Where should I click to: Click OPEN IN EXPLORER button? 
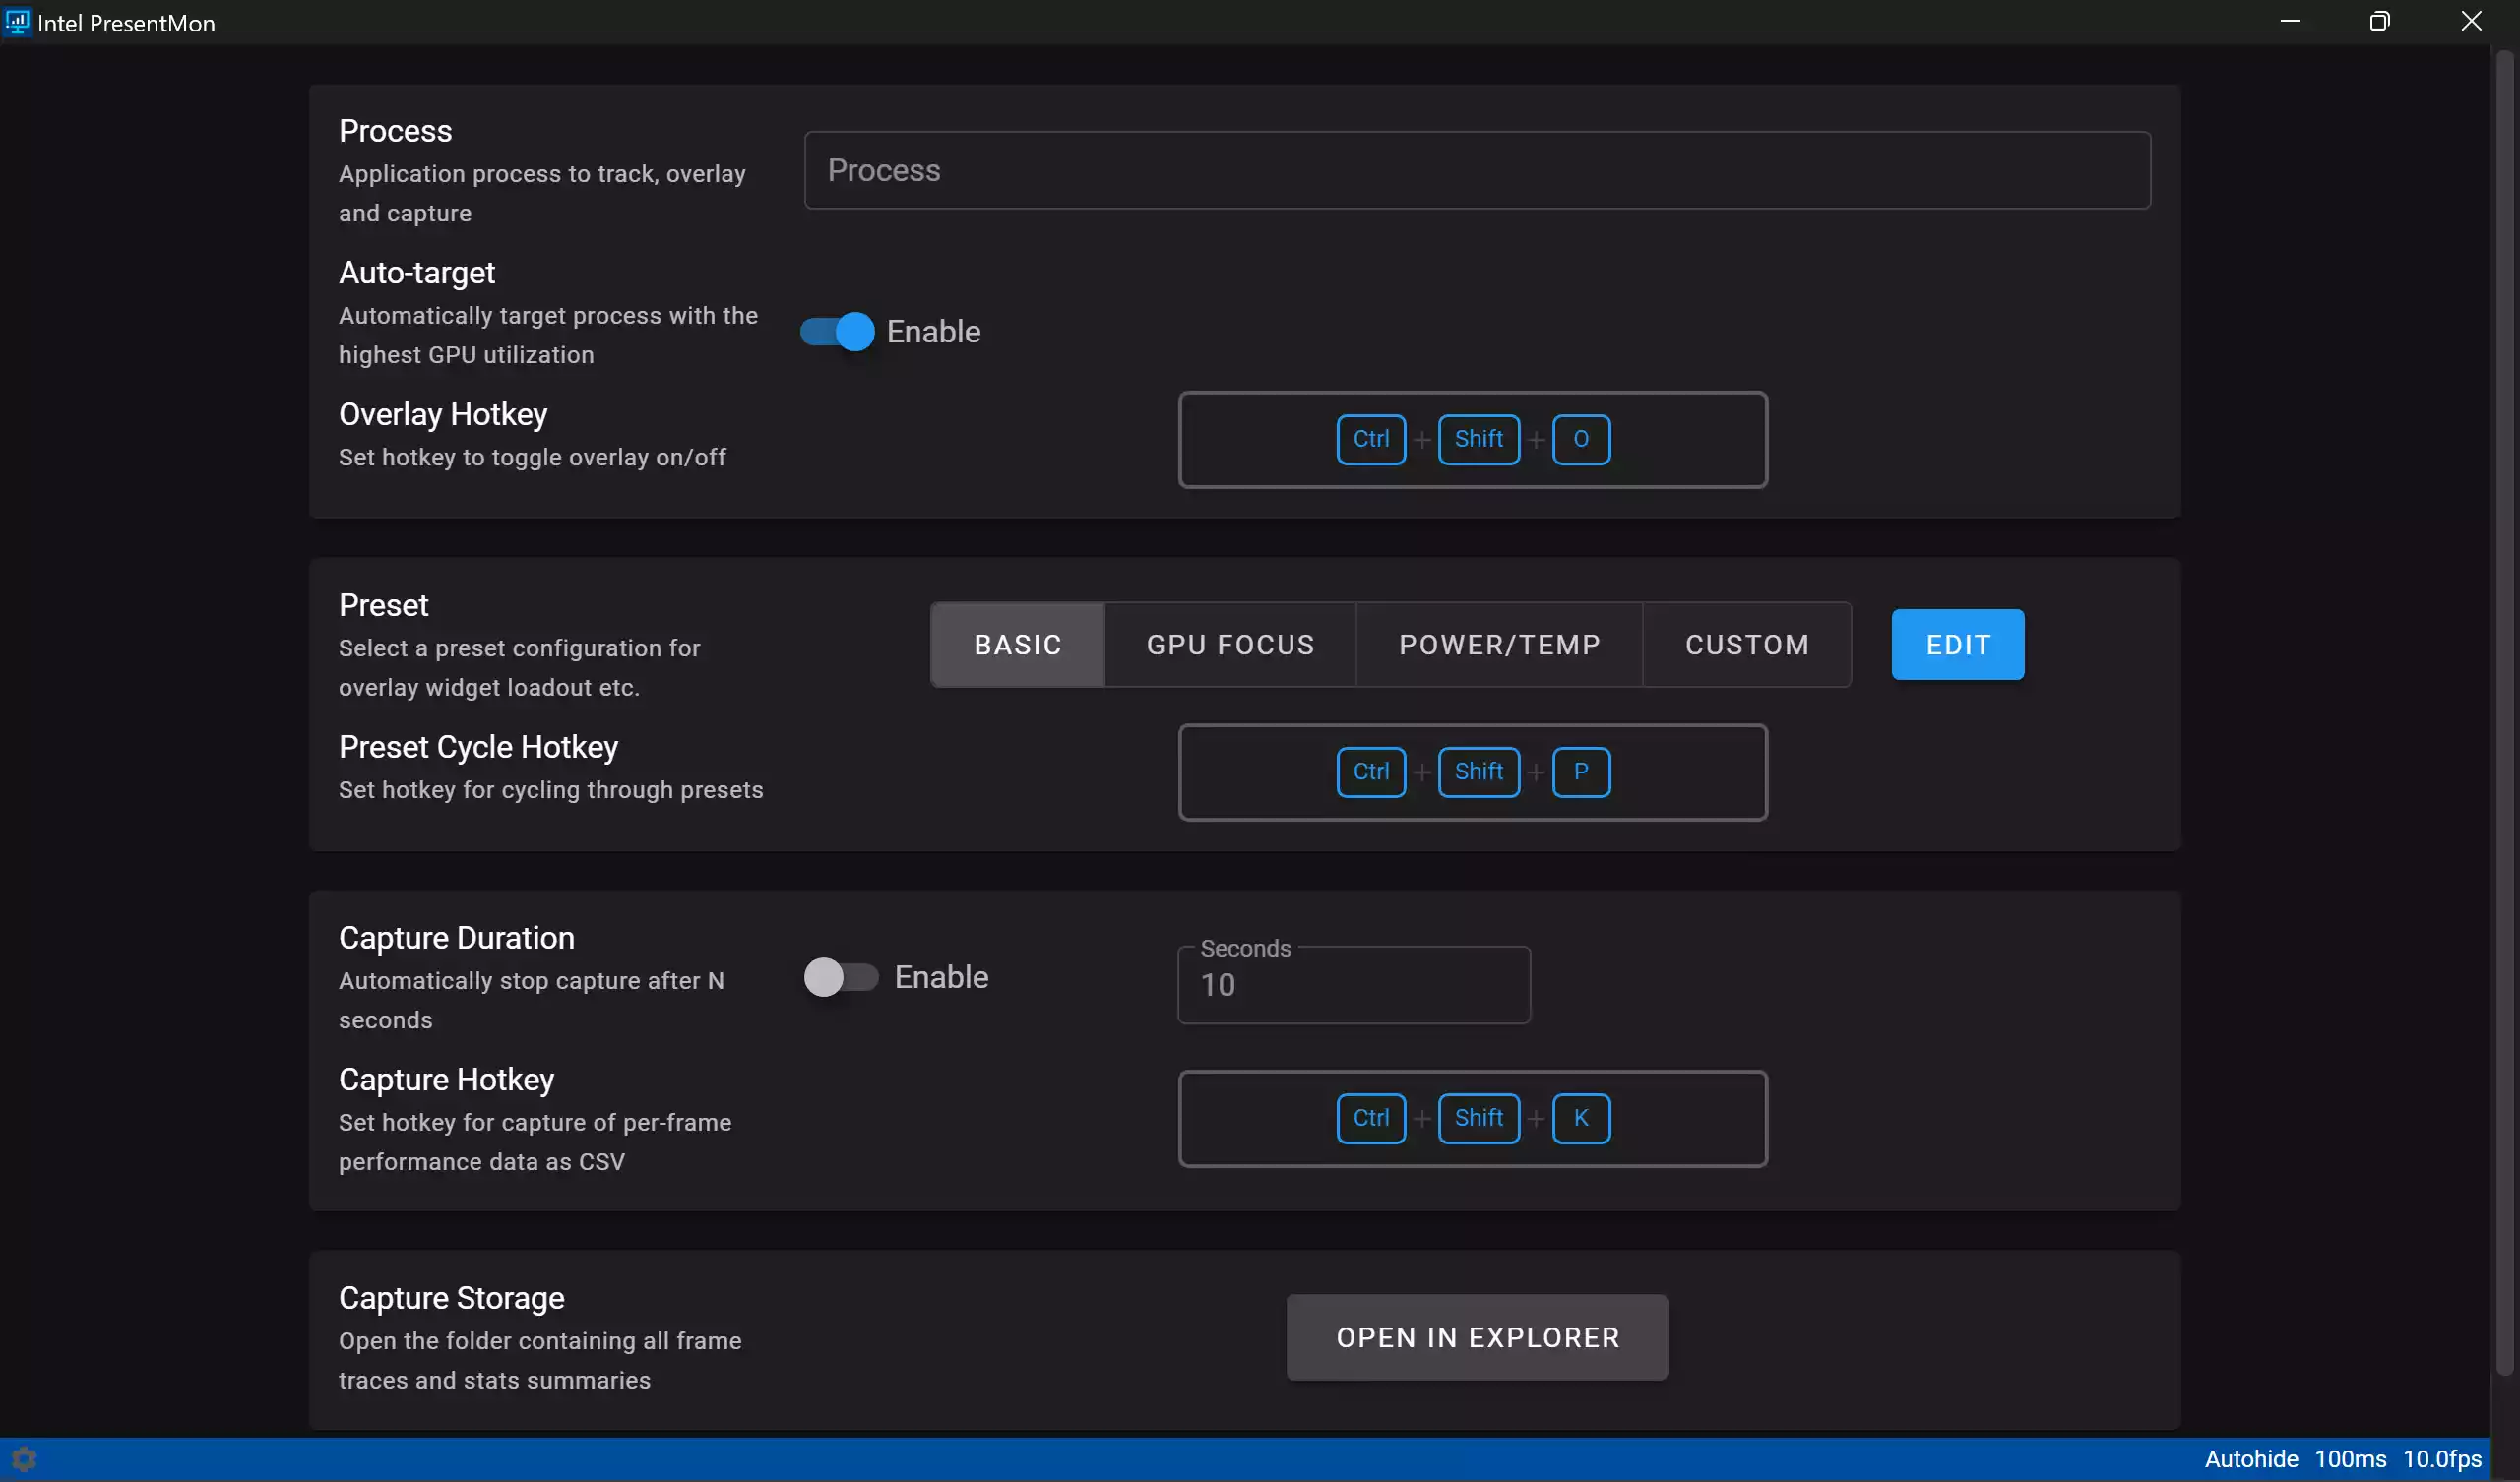[x=1476, y=1338]
